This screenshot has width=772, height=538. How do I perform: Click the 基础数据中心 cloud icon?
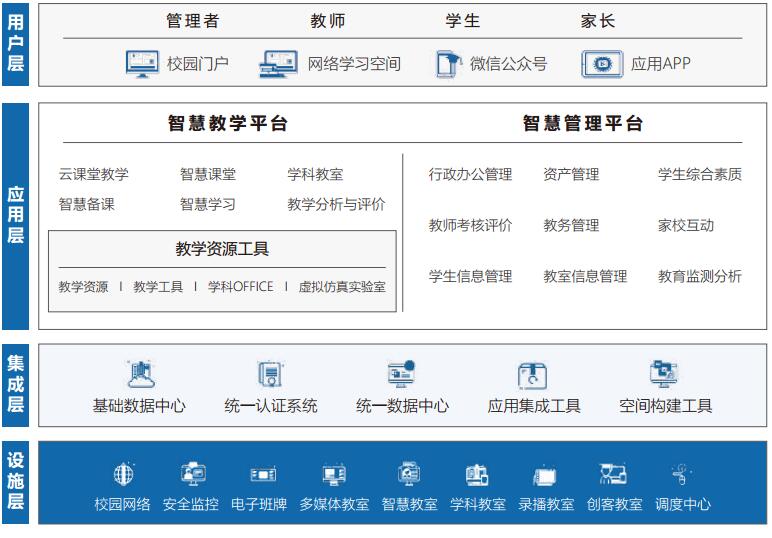pos(140,375)
